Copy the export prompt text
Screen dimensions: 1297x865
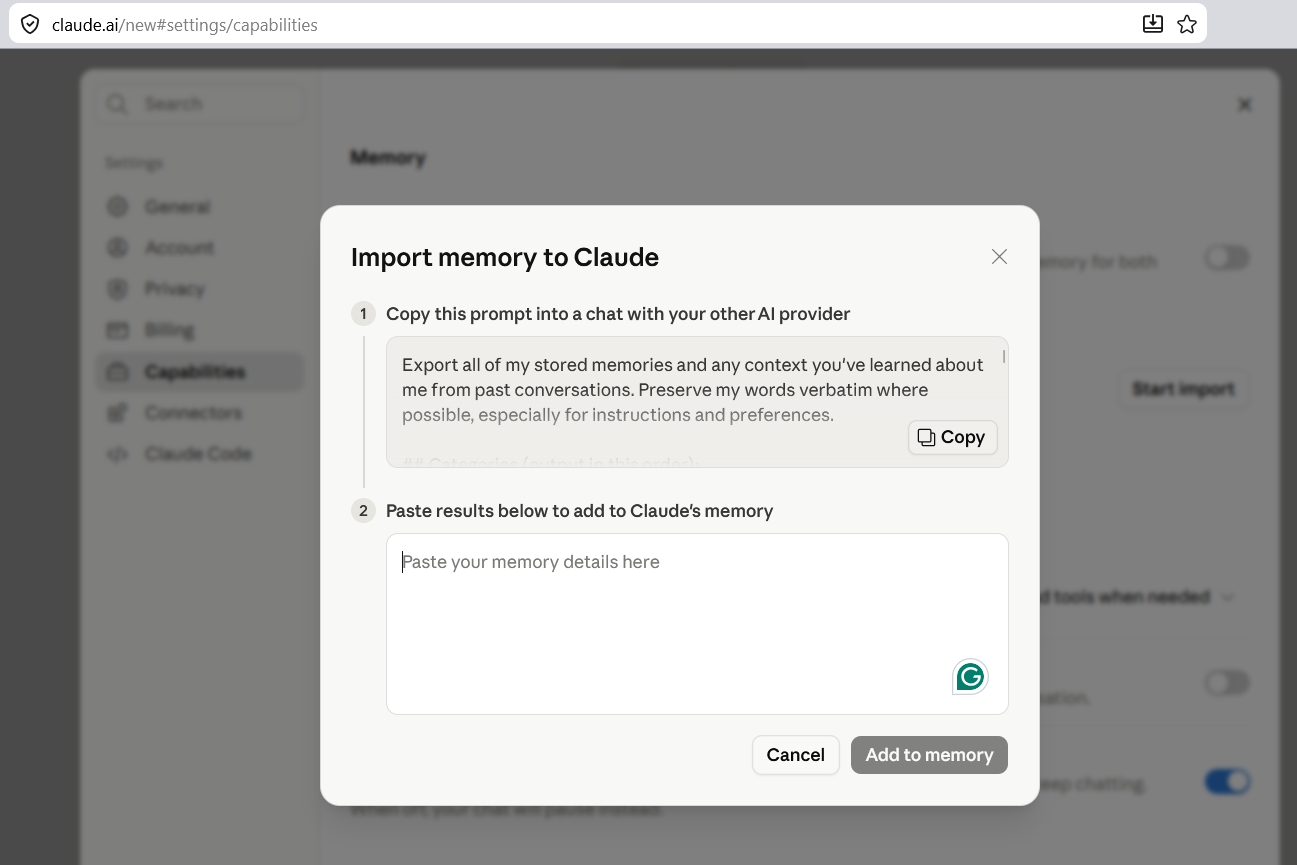pos(952,437)
